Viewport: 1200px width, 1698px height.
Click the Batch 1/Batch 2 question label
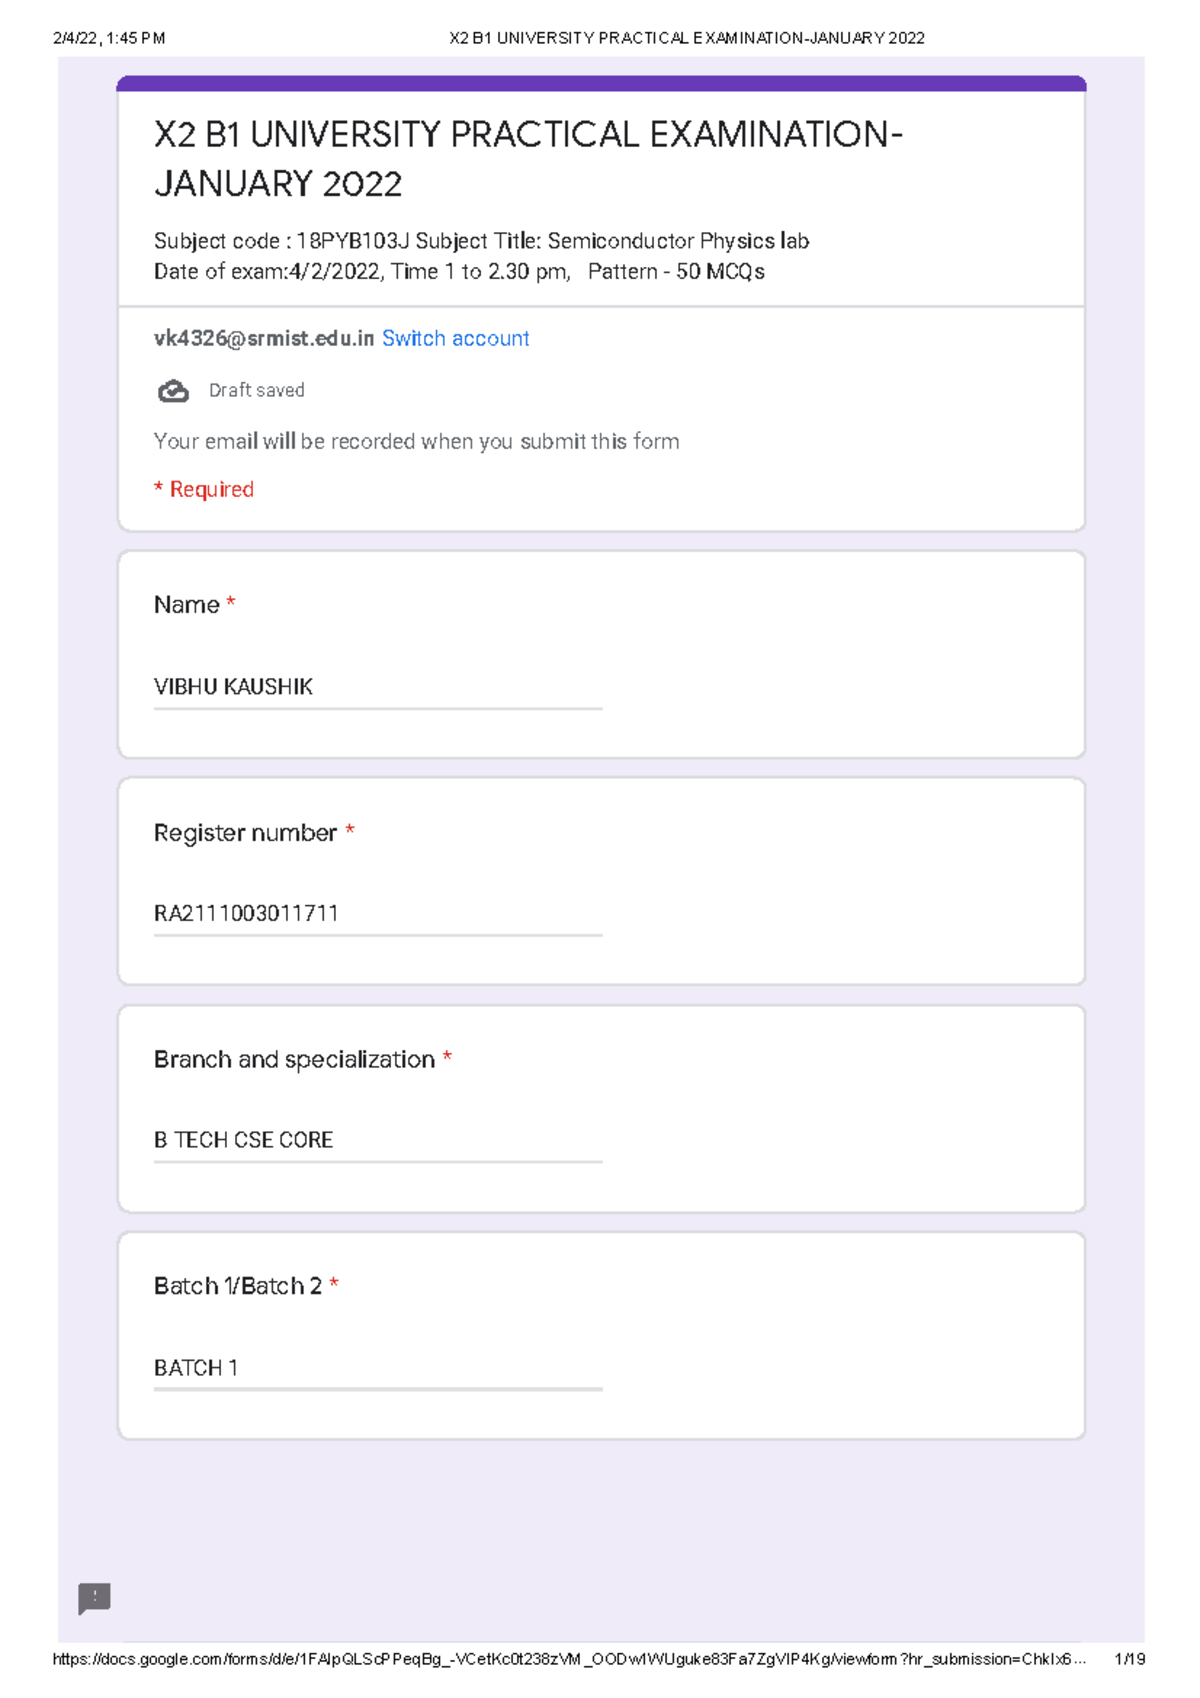238,1286
